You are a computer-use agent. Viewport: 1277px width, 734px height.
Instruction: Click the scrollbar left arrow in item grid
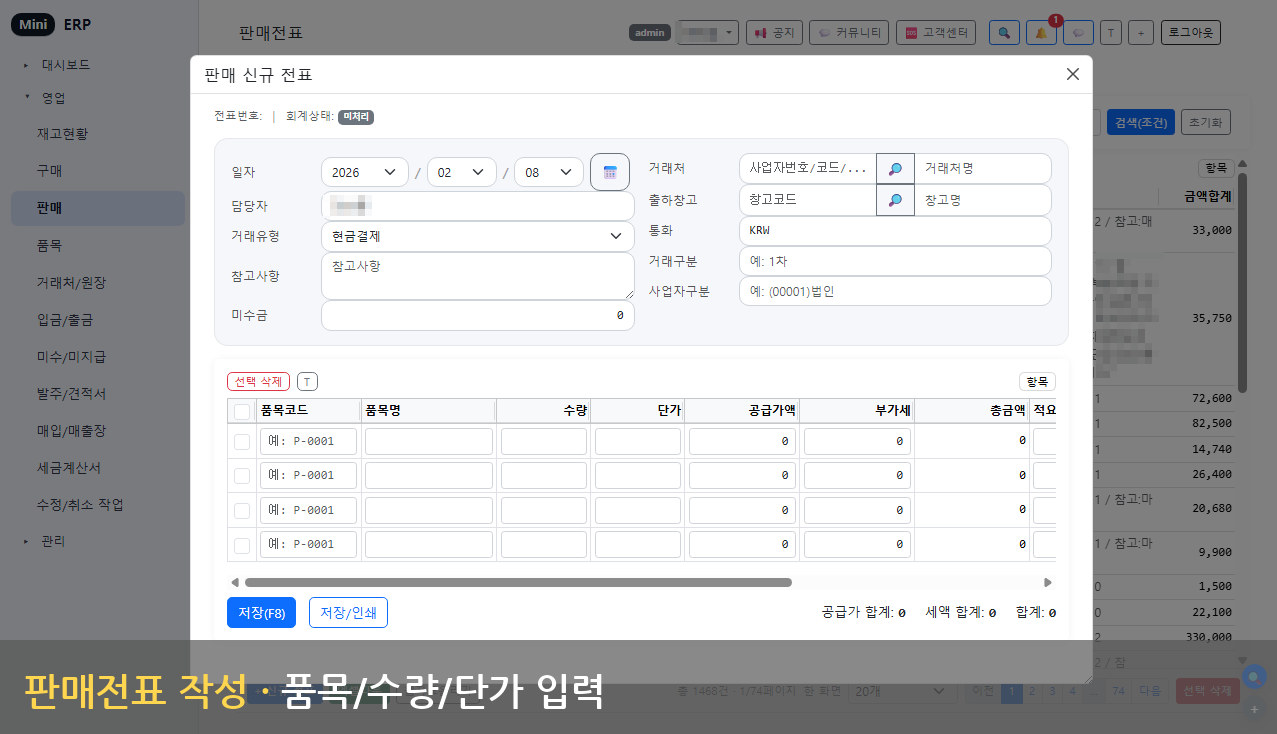pyautogui.click(x=235, y=582)
